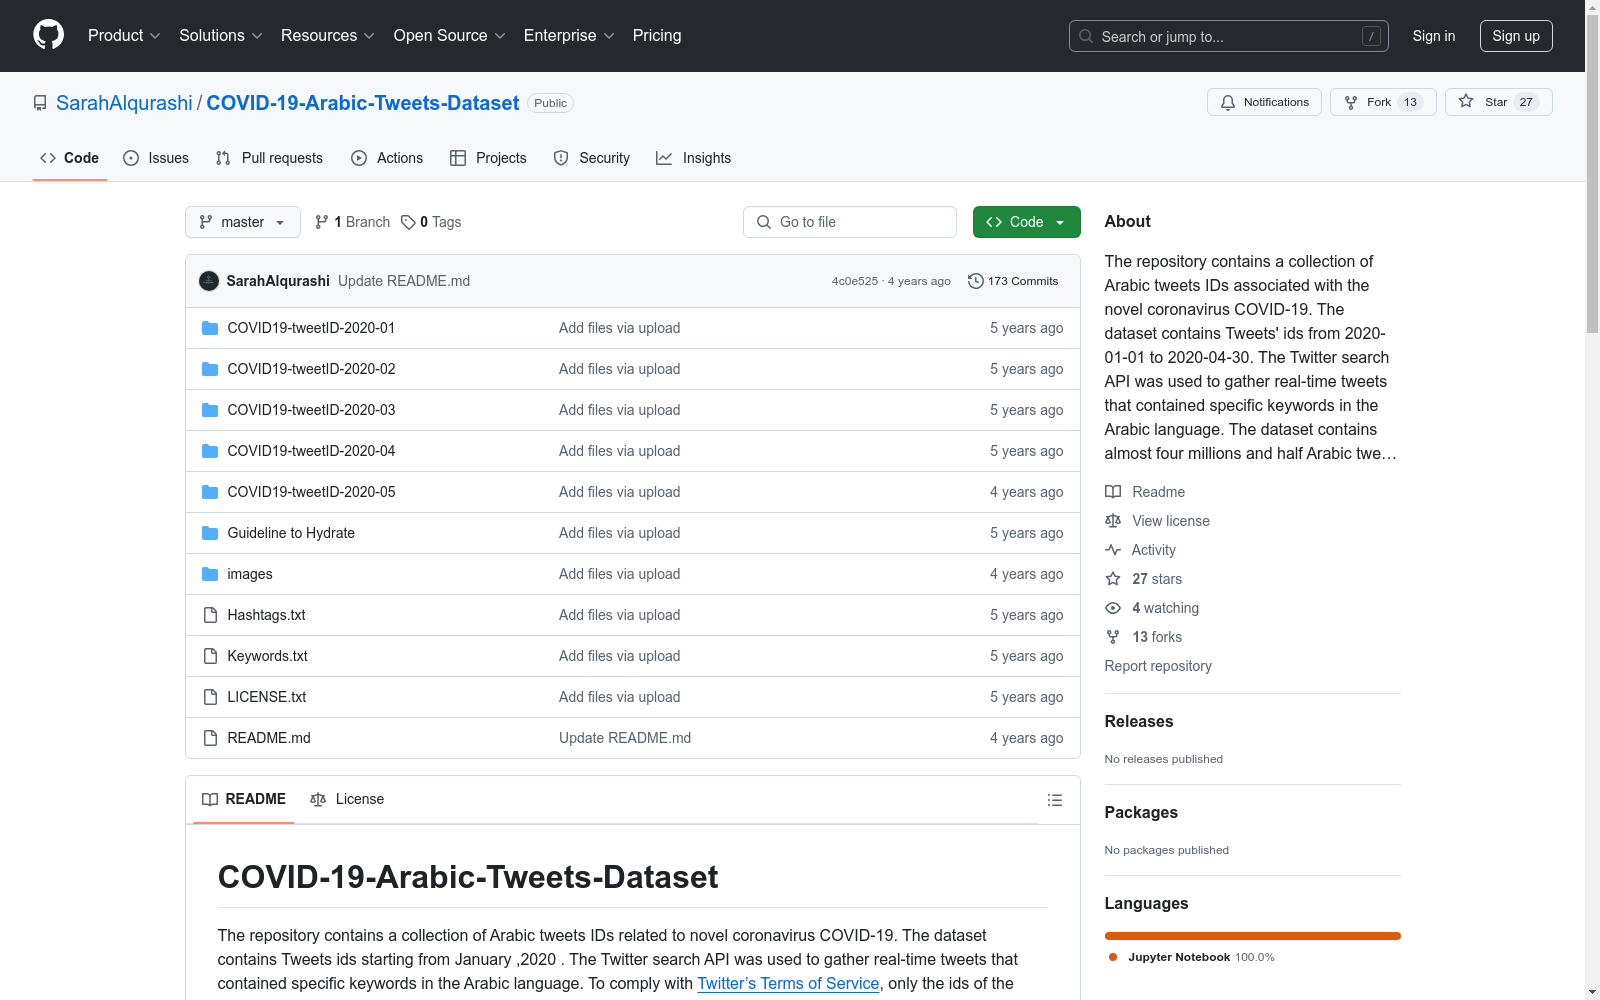Open the COVID19-tweetID-2020-05 folder
The width and height of the screenshot is (1600, 1000).
pos(311,492)
